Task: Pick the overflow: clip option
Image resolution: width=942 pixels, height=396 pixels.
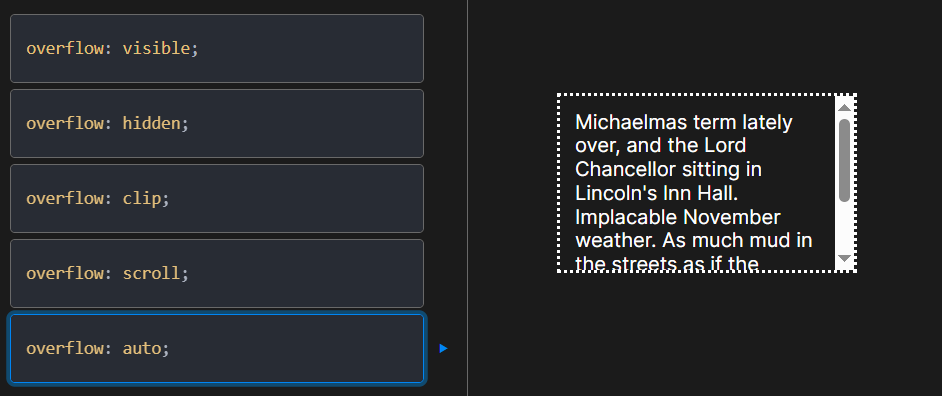Action: click(x=217, y=198)
